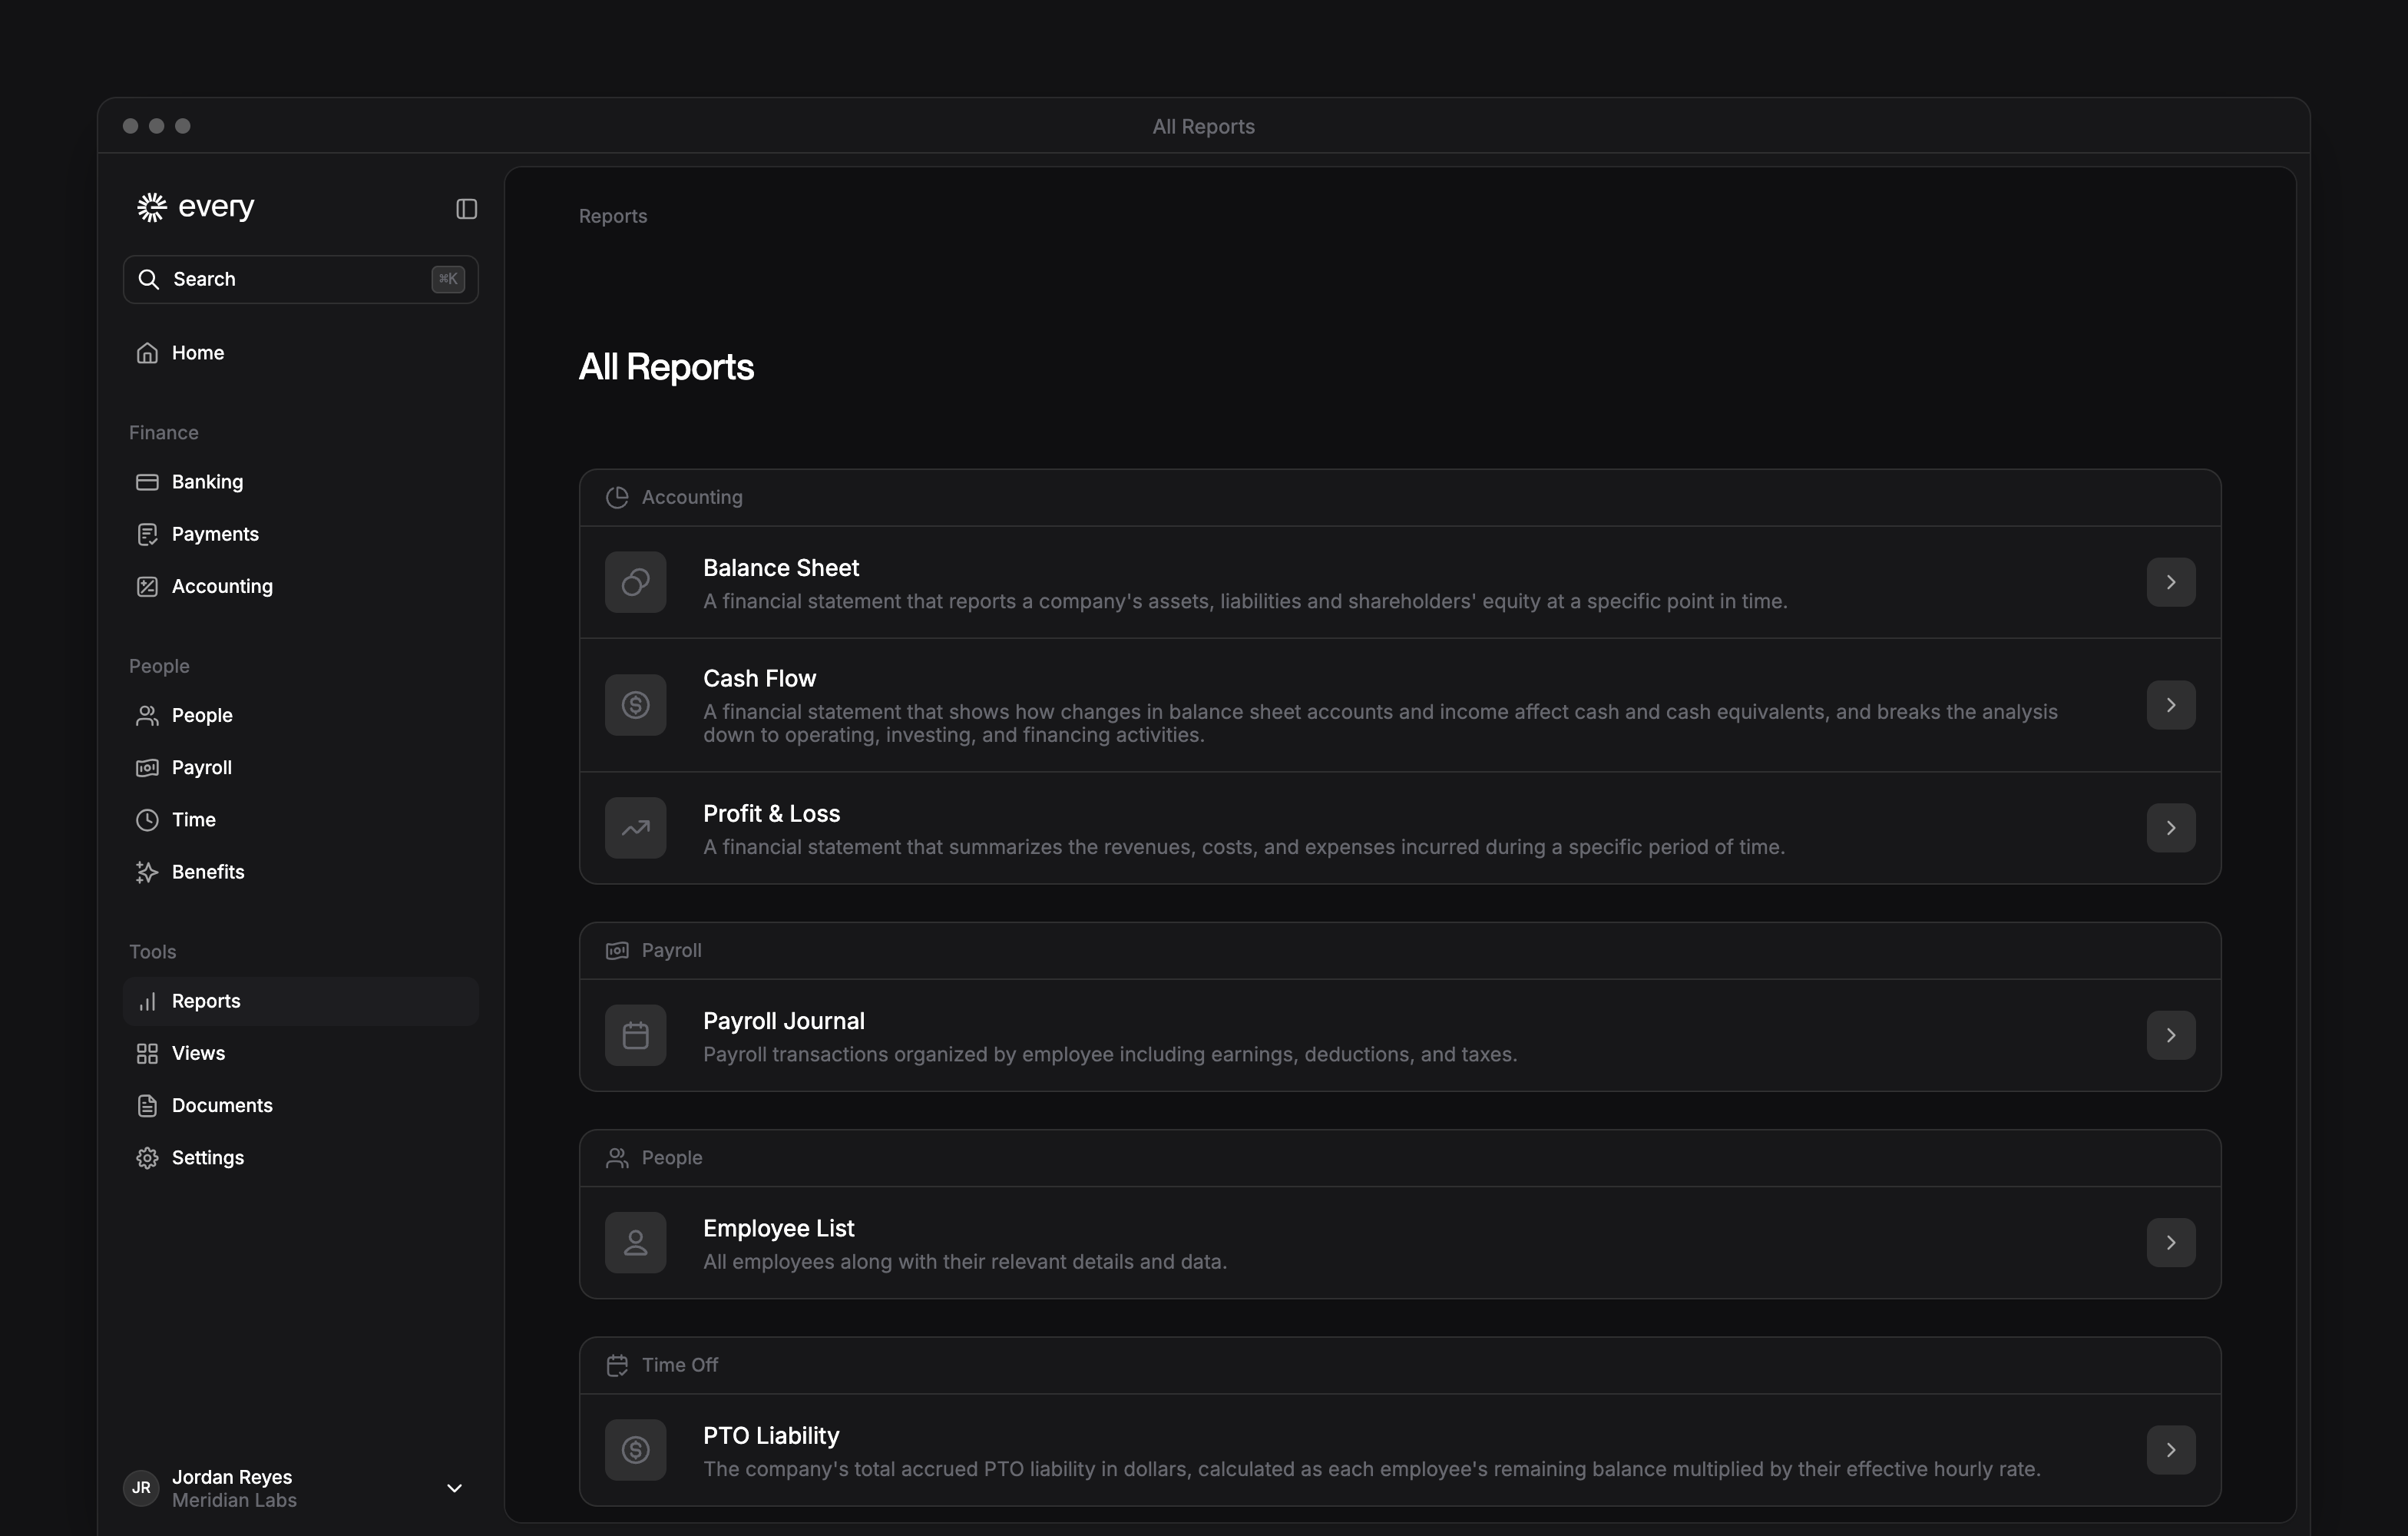Open Profit & Loss via its chevron

point(2171,828)
